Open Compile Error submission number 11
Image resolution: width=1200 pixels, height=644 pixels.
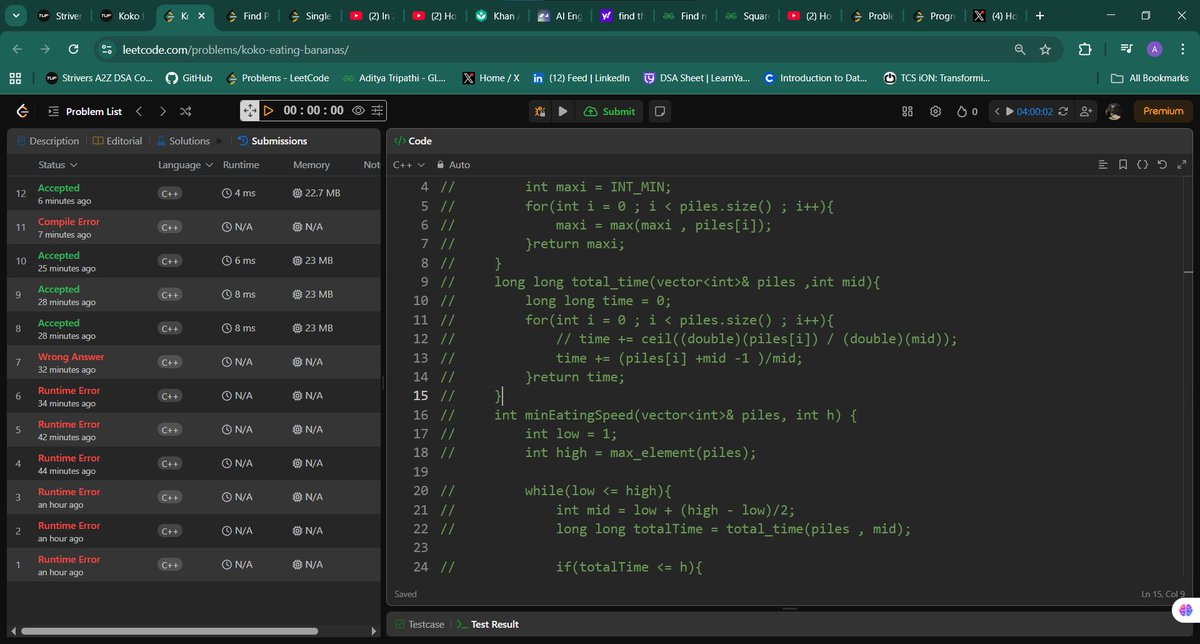point(196,227)
